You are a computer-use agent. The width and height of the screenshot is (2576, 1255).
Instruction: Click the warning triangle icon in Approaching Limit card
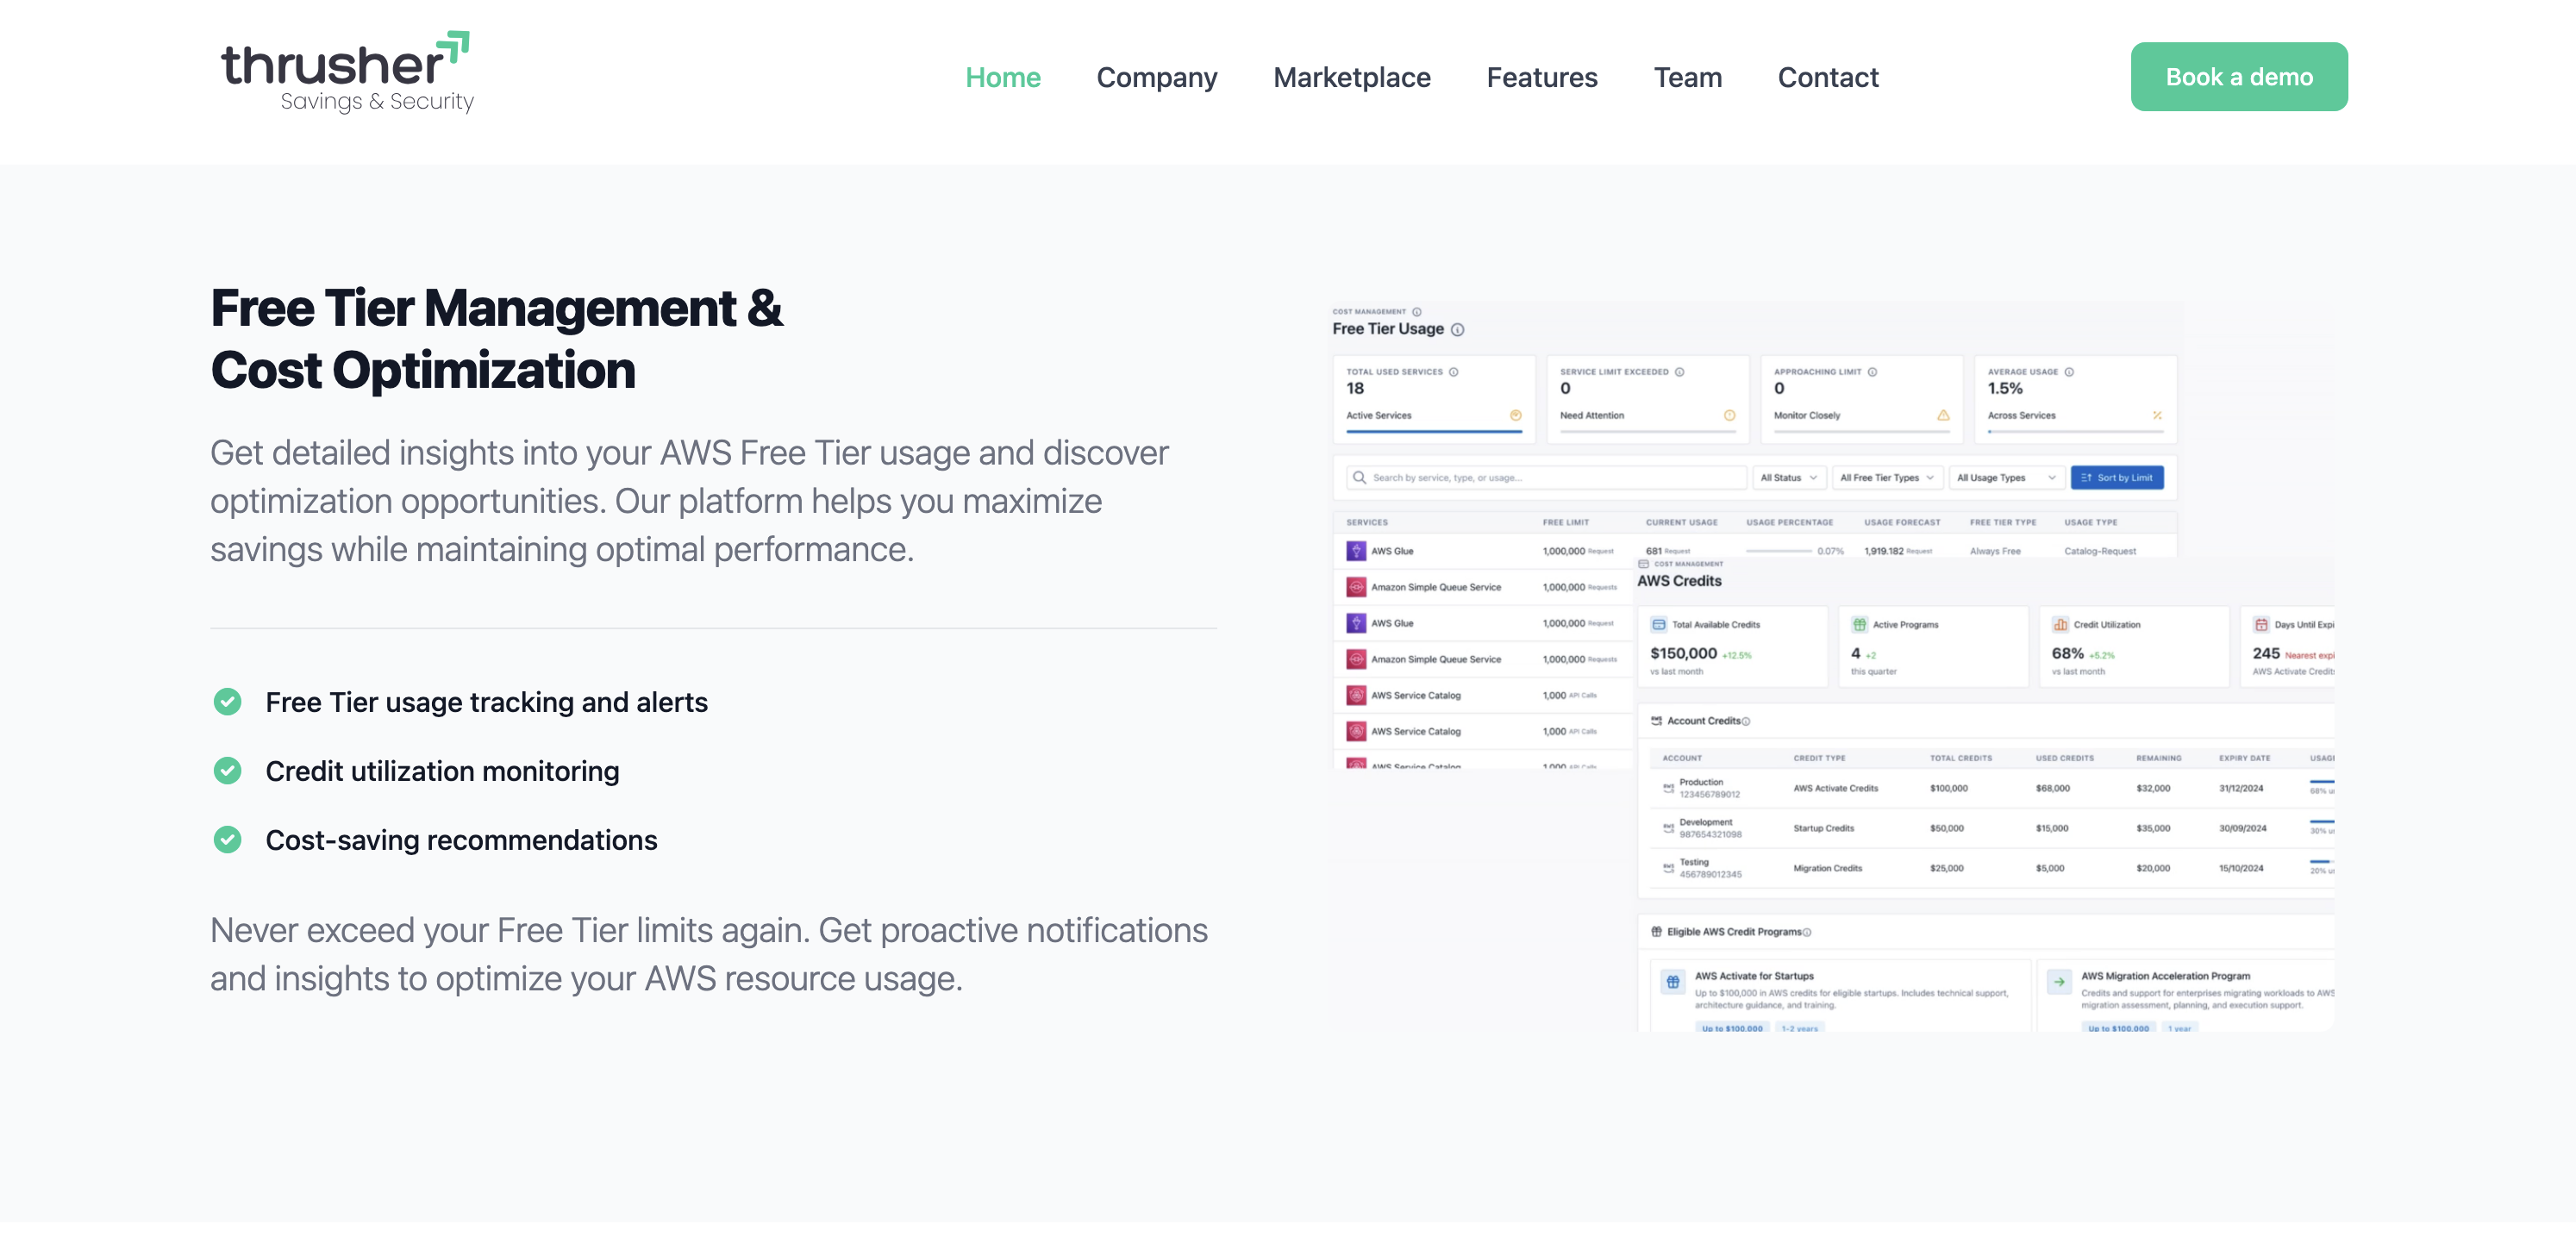tap(1942, 415)
